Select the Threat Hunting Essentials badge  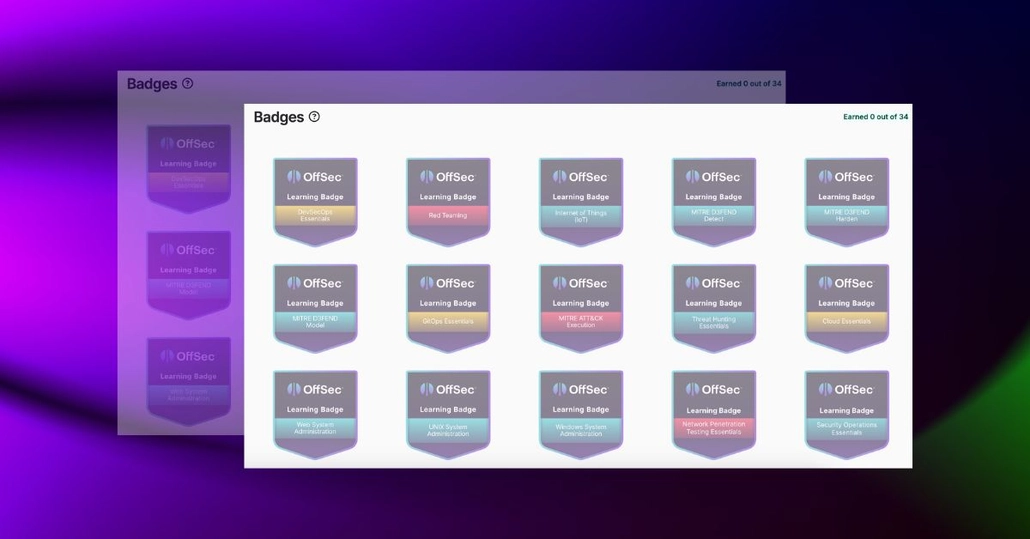coord(713,308)
